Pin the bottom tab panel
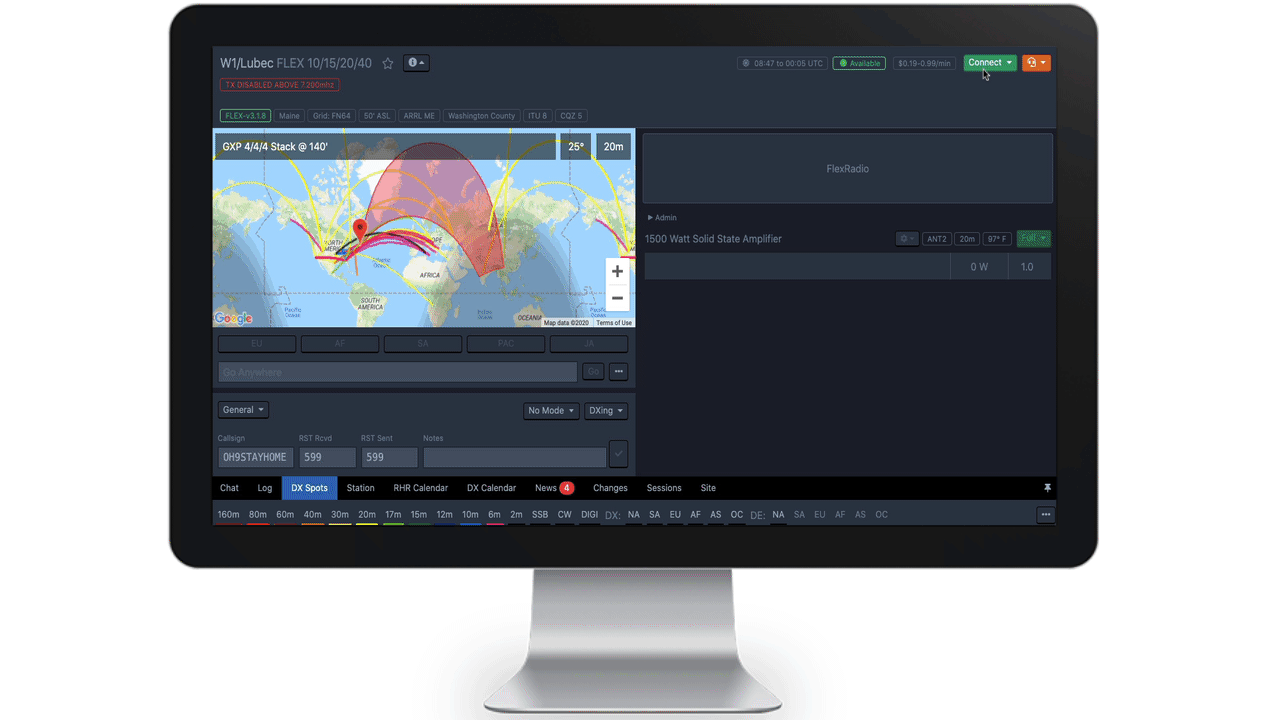1280x720 pixels. point(1047,488)
